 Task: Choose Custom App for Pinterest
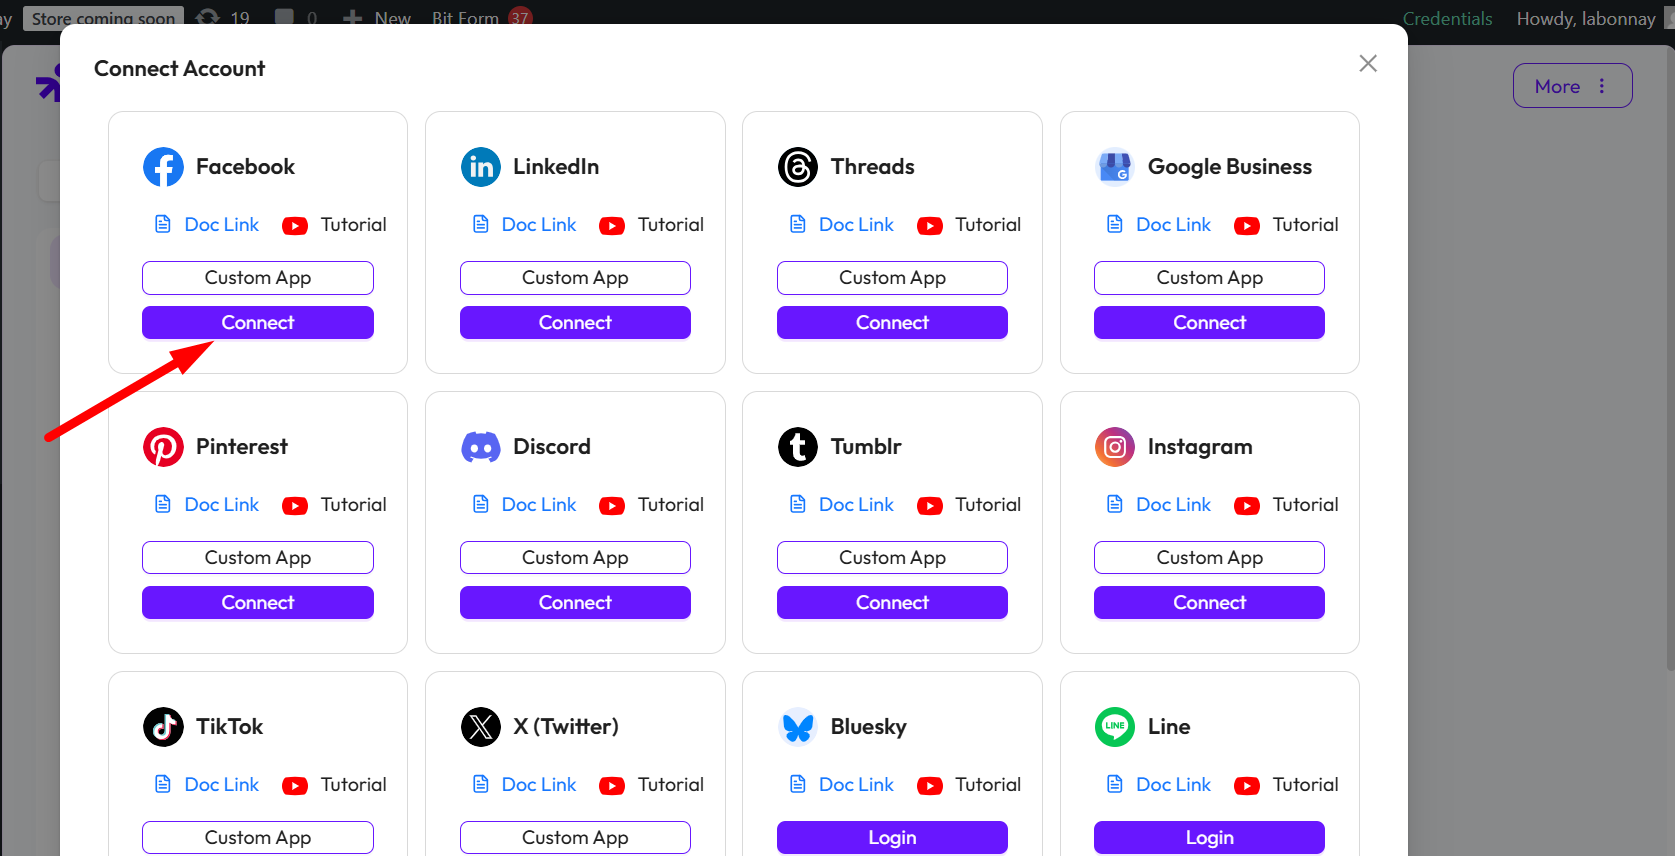(258, 558)
